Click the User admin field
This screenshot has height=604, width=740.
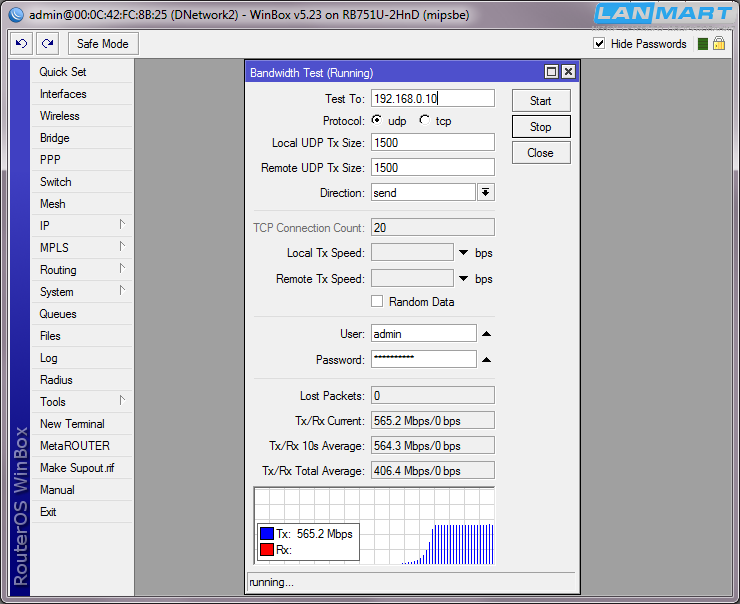424,334
